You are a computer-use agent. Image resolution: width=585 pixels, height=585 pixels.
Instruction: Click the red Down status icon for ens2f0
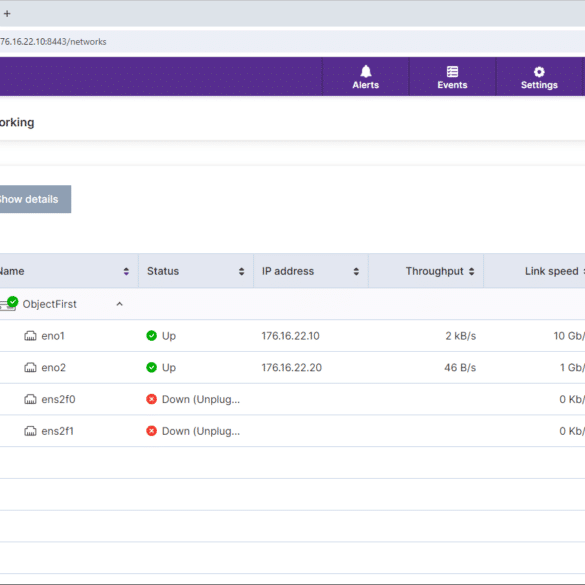(x=151, y=399)
